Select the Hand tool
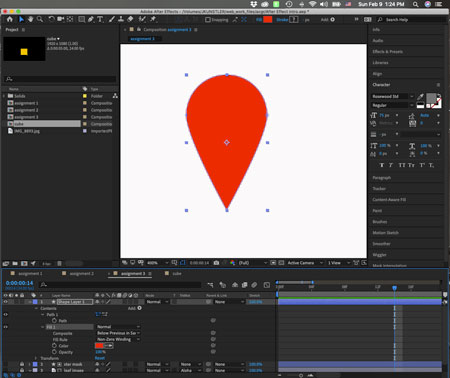 point(30,19)
